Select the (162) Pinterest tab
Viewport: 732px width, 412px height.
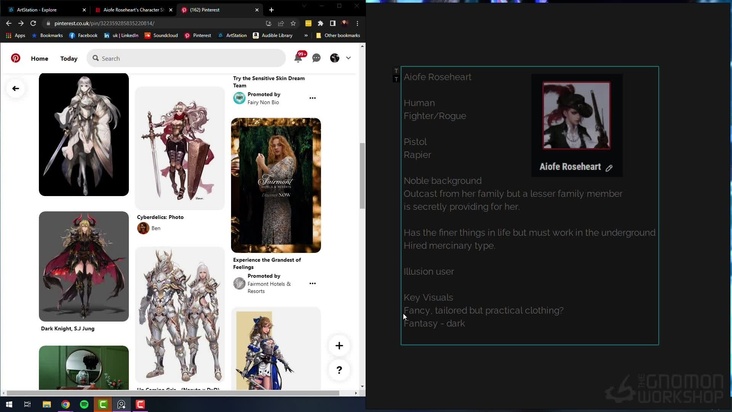coord(219,9)
